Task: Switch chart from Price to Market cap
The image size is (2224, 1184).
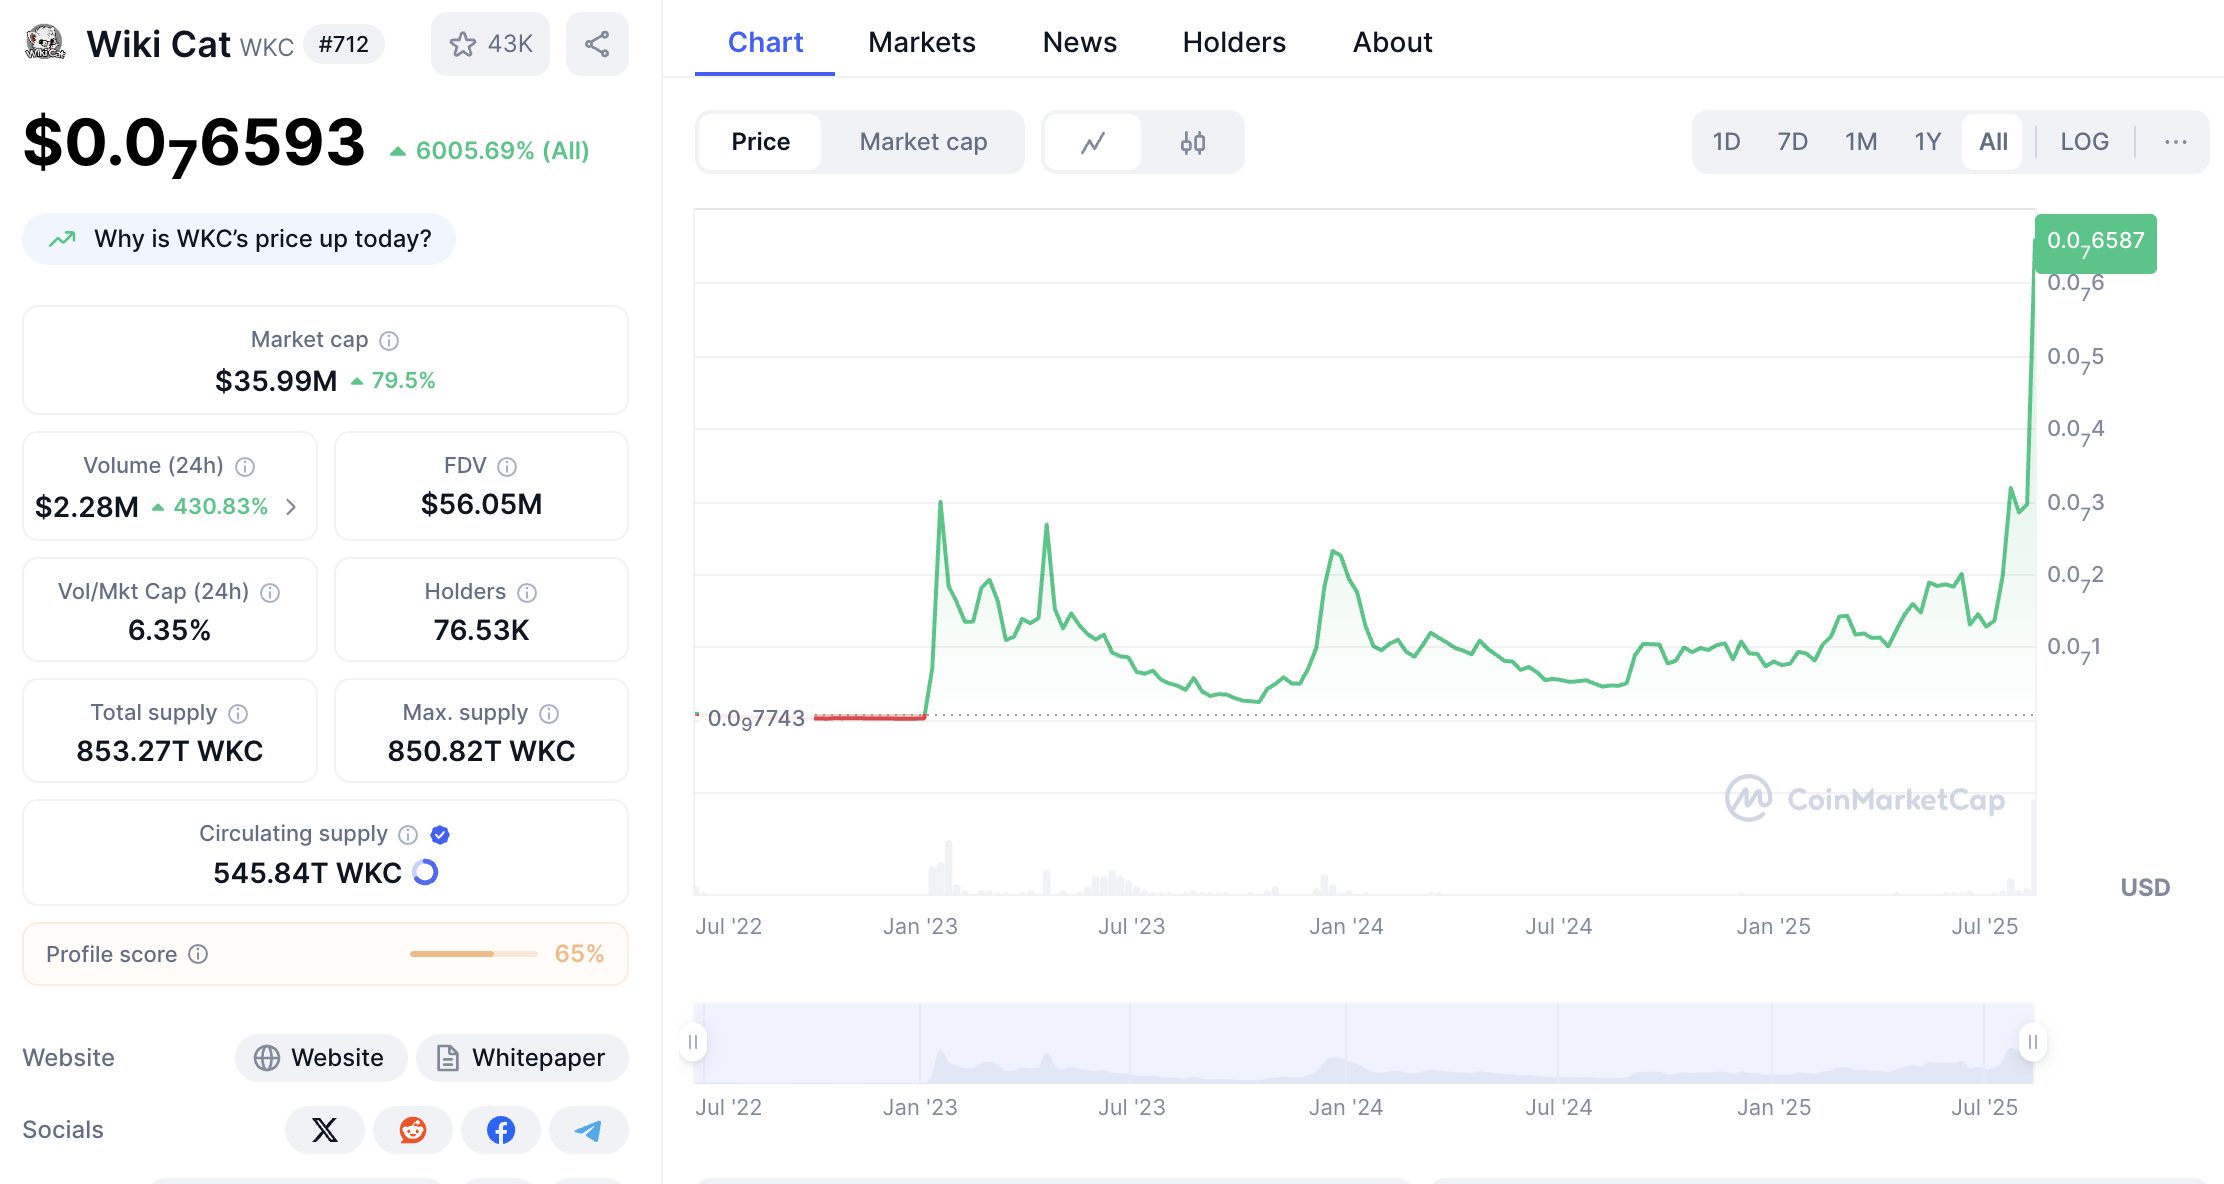Action: (921, 141)
